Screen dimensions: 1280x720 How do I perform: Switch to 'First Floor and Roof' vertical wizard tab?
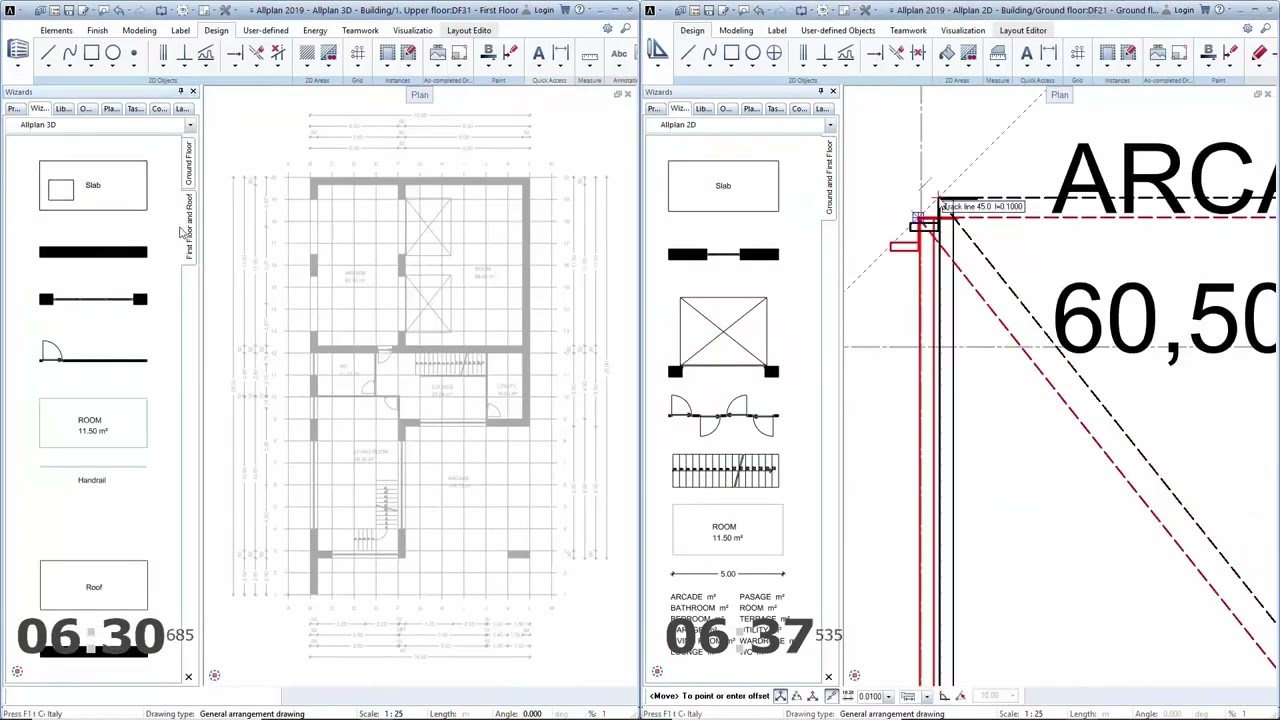[x=189, y=227]
